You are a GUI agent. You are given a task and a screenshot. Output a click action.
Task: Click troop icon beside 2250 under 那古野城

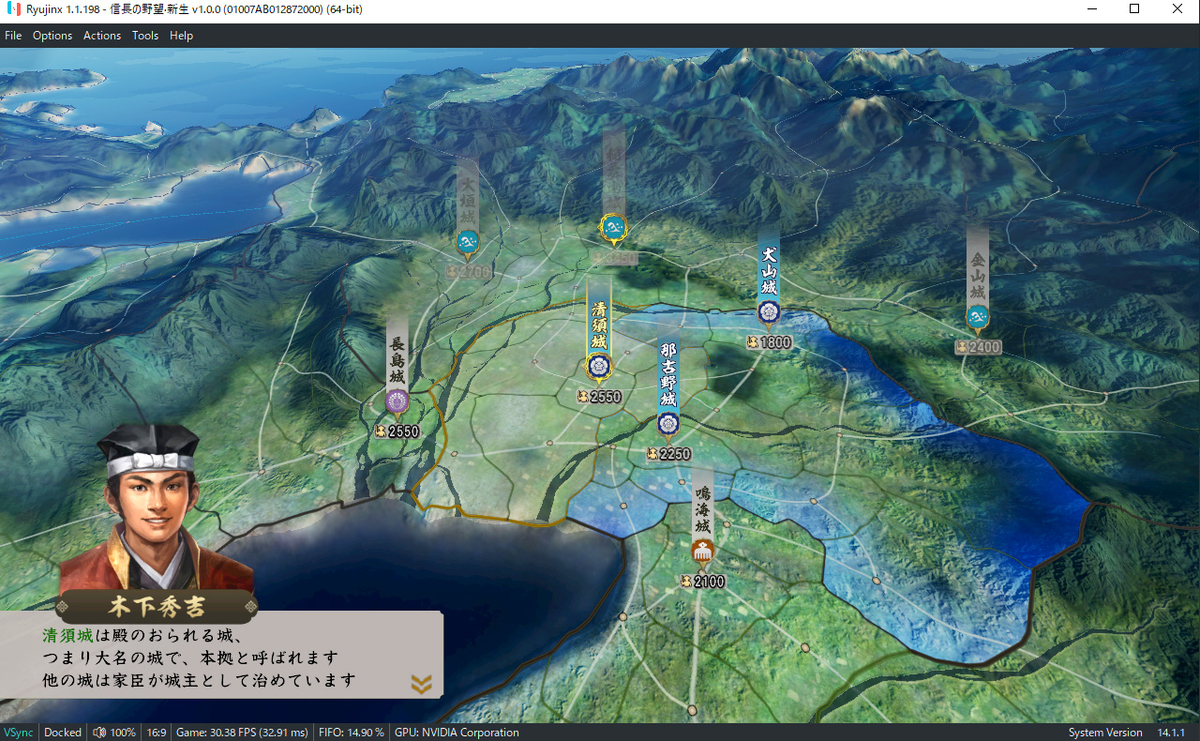pos(651,454)
